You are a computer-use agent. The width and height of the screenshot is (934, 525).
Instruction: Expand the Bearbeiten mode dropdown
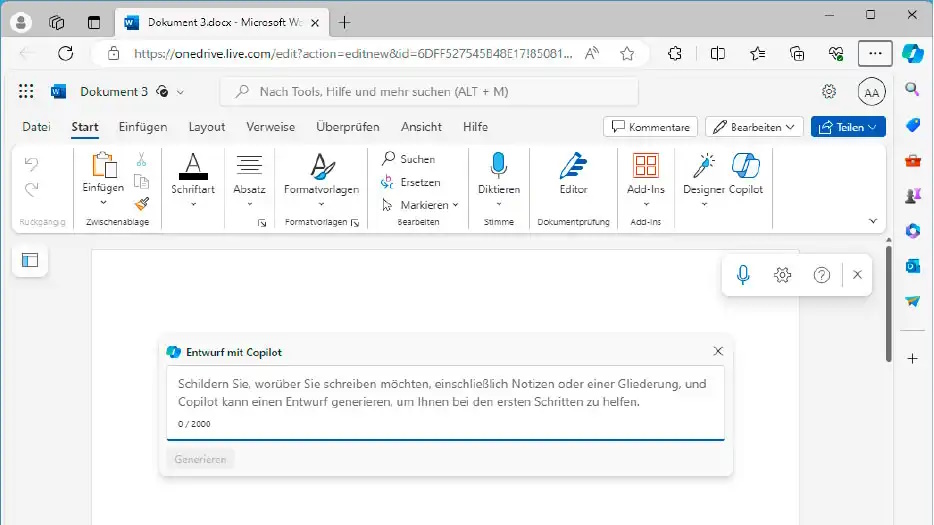point(754,127)
